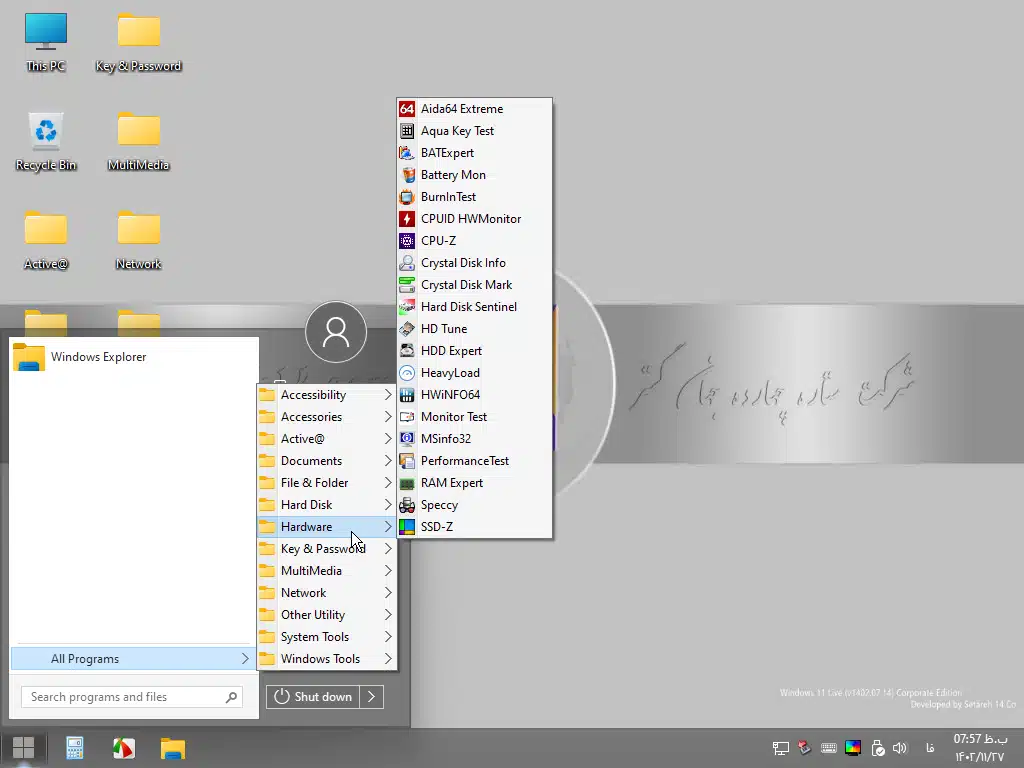
Task: Open HWiNFO64 hardware tool
Action: (450, 395)
